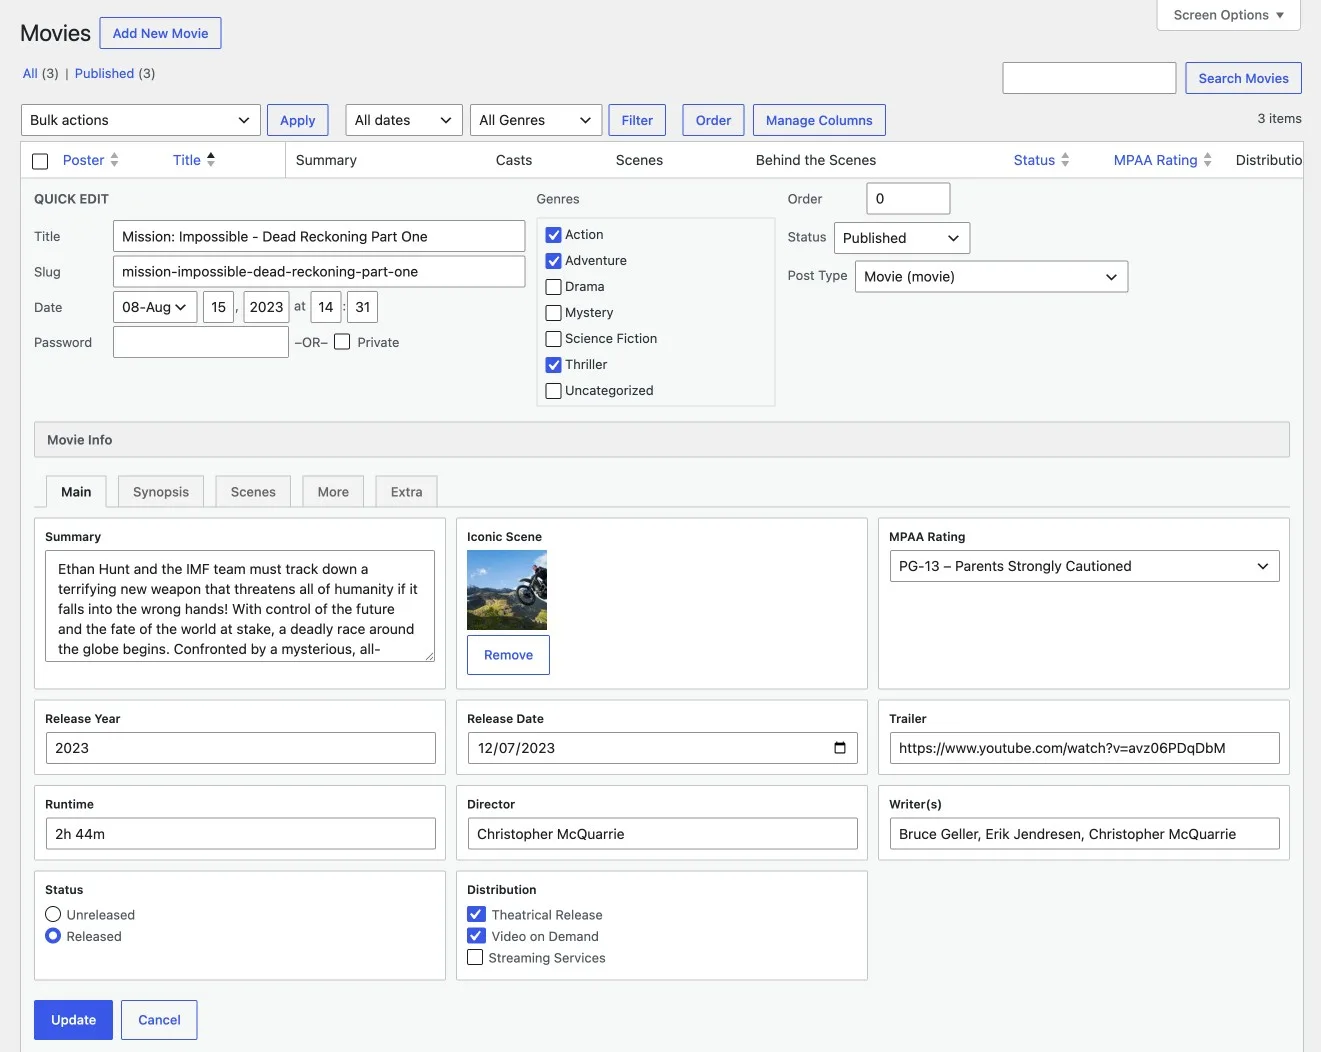
Task: Show All movies filter link
Action: (x=30, y=73)
